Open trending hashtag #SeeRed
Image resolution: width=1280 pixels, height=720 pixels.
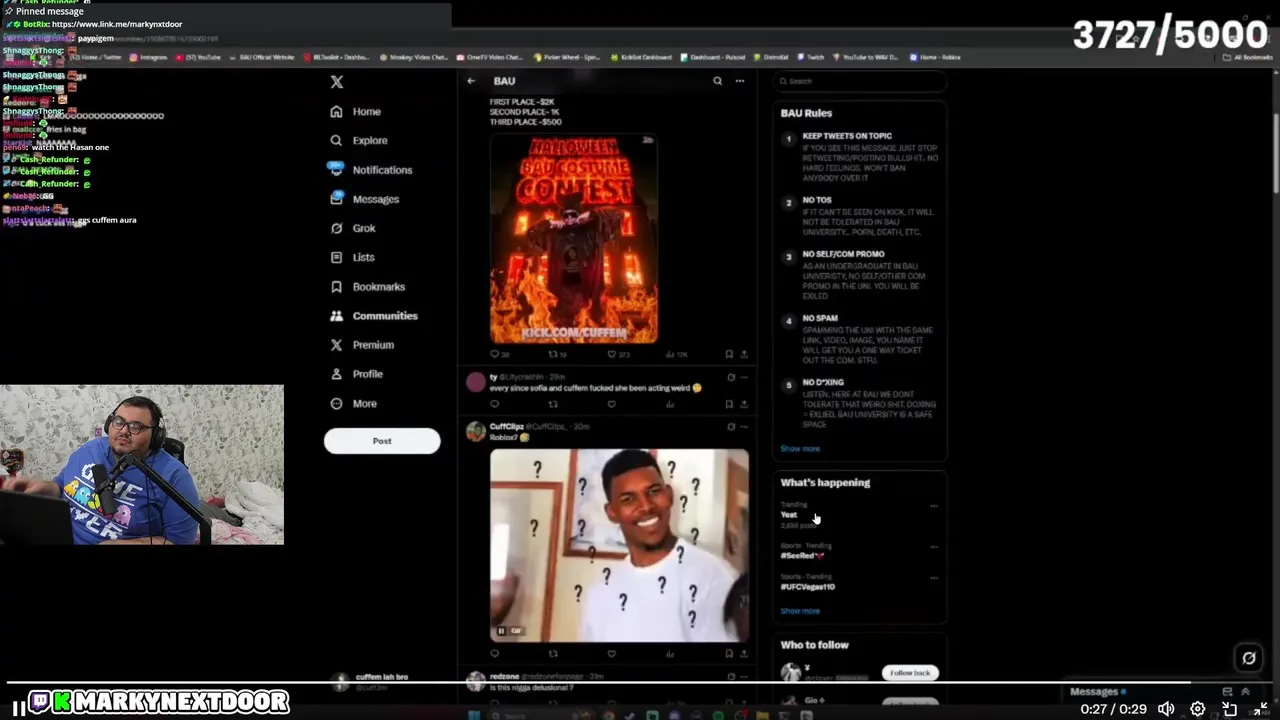click(802, 556)
